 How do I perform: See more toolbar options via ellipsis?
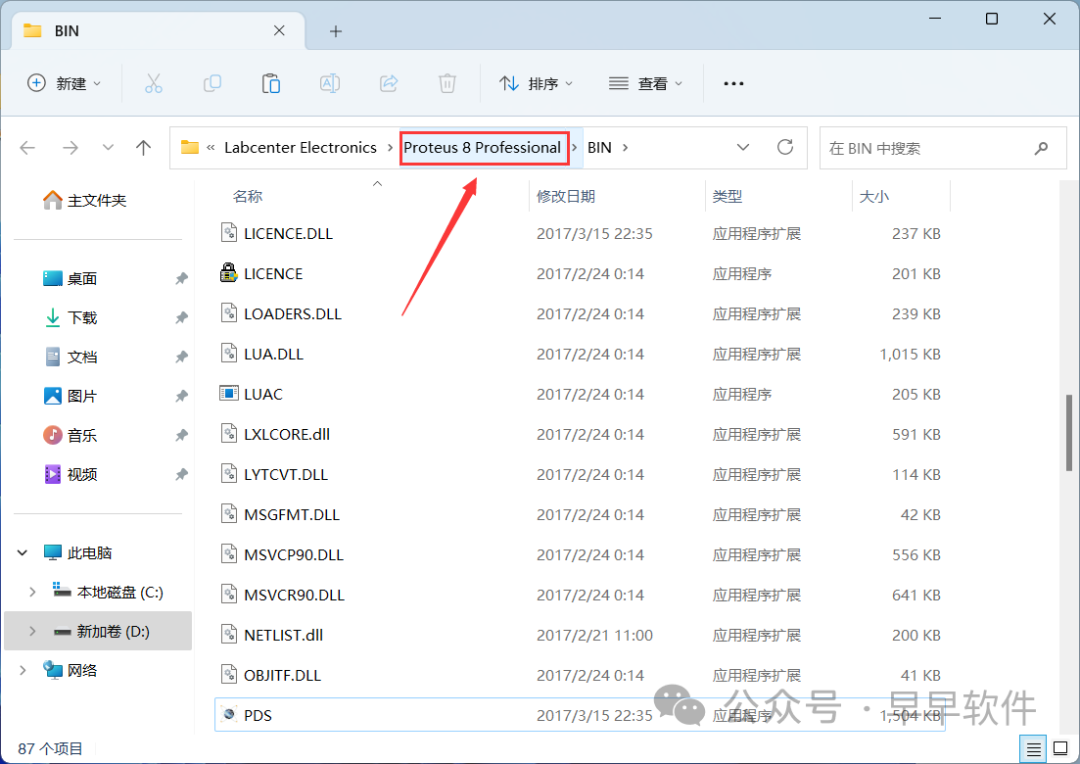[x=733, y=83]
